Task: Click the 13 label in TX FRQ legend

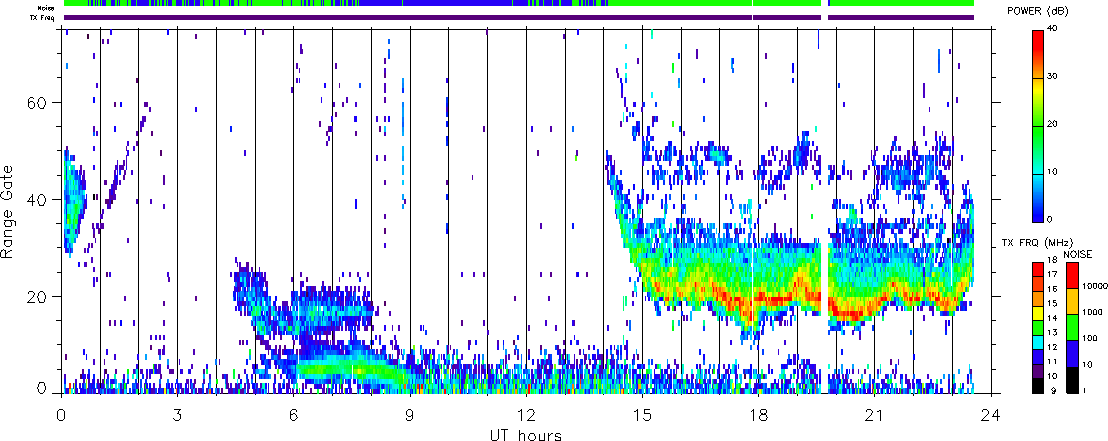Action: point(1052,332)
